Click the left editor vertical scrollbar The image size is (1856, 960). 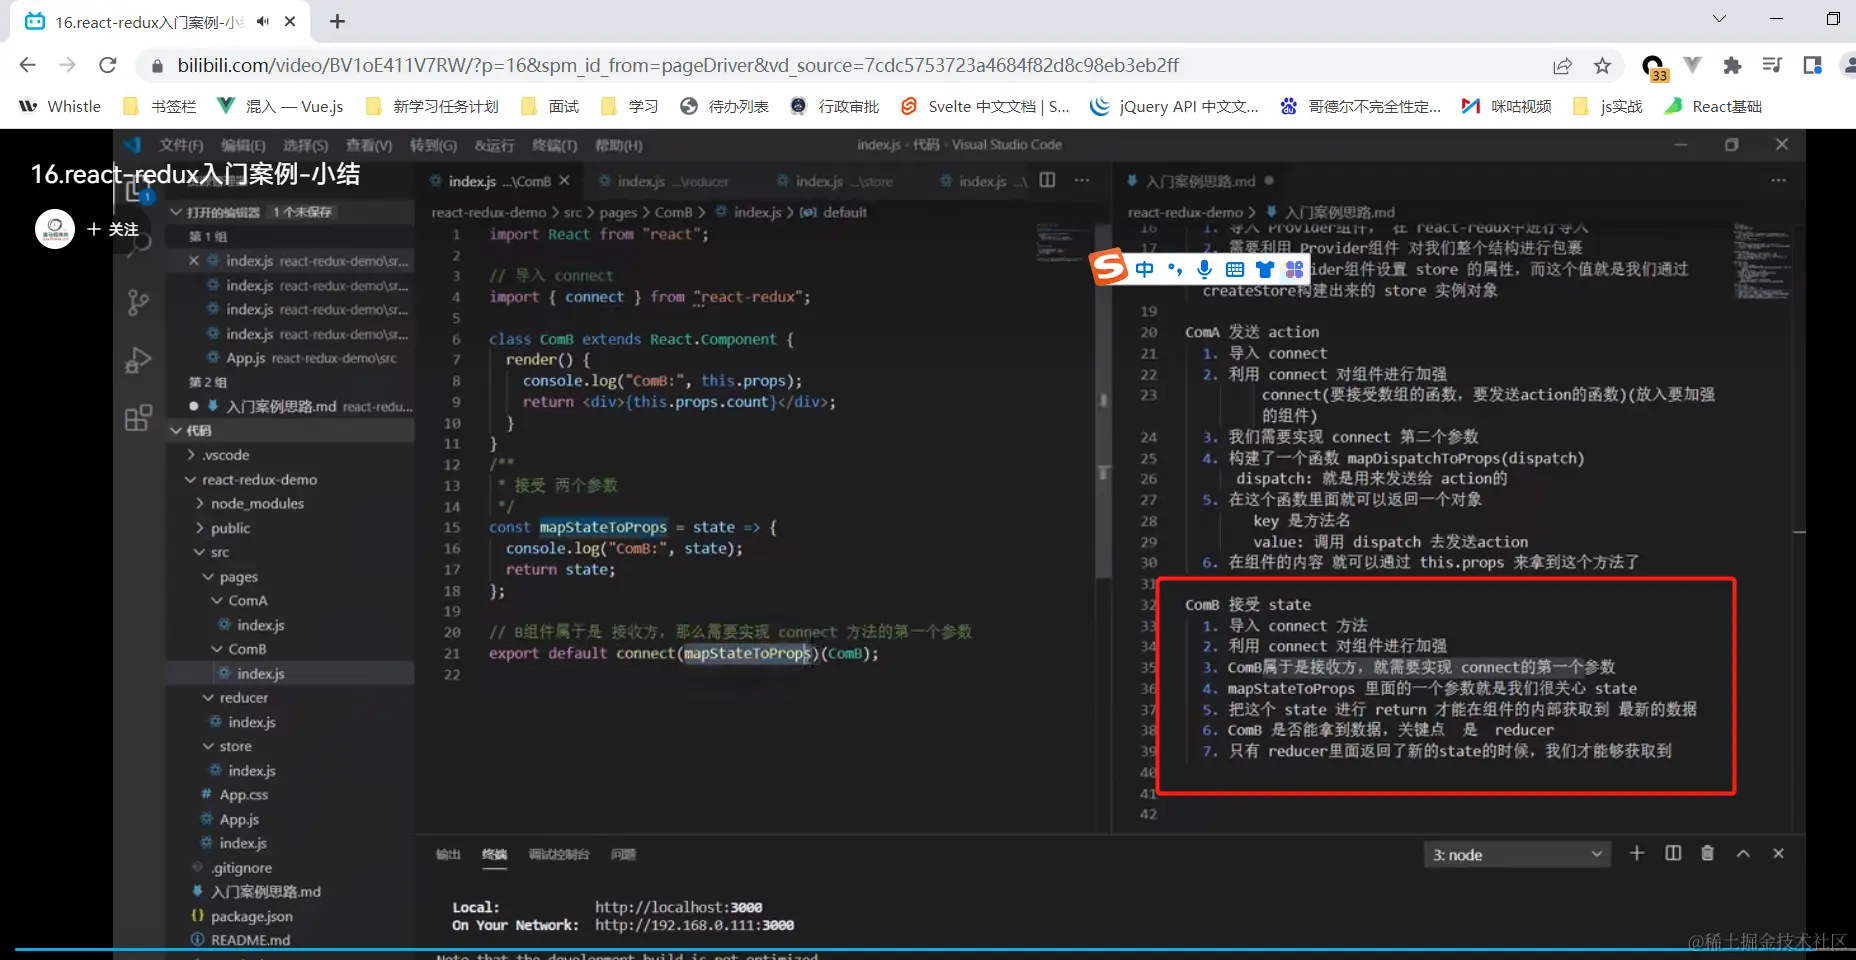click(x=1103, y=400)
